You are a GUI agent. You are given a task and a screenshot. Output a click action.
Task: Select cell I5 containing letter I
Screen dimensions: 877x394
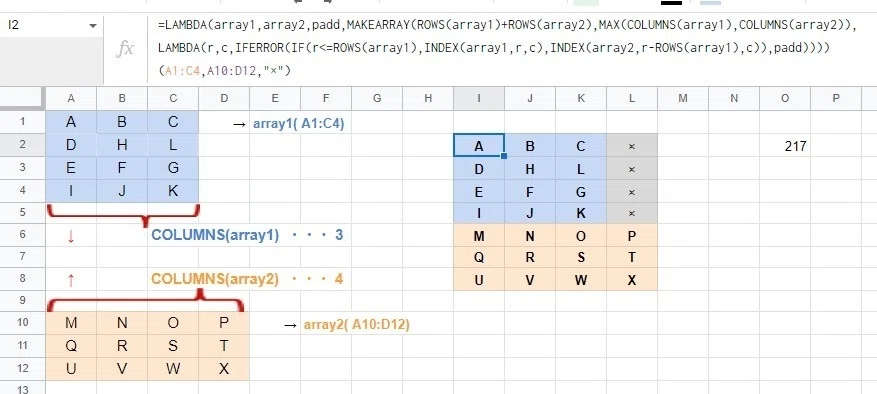(x=479, y=213)
